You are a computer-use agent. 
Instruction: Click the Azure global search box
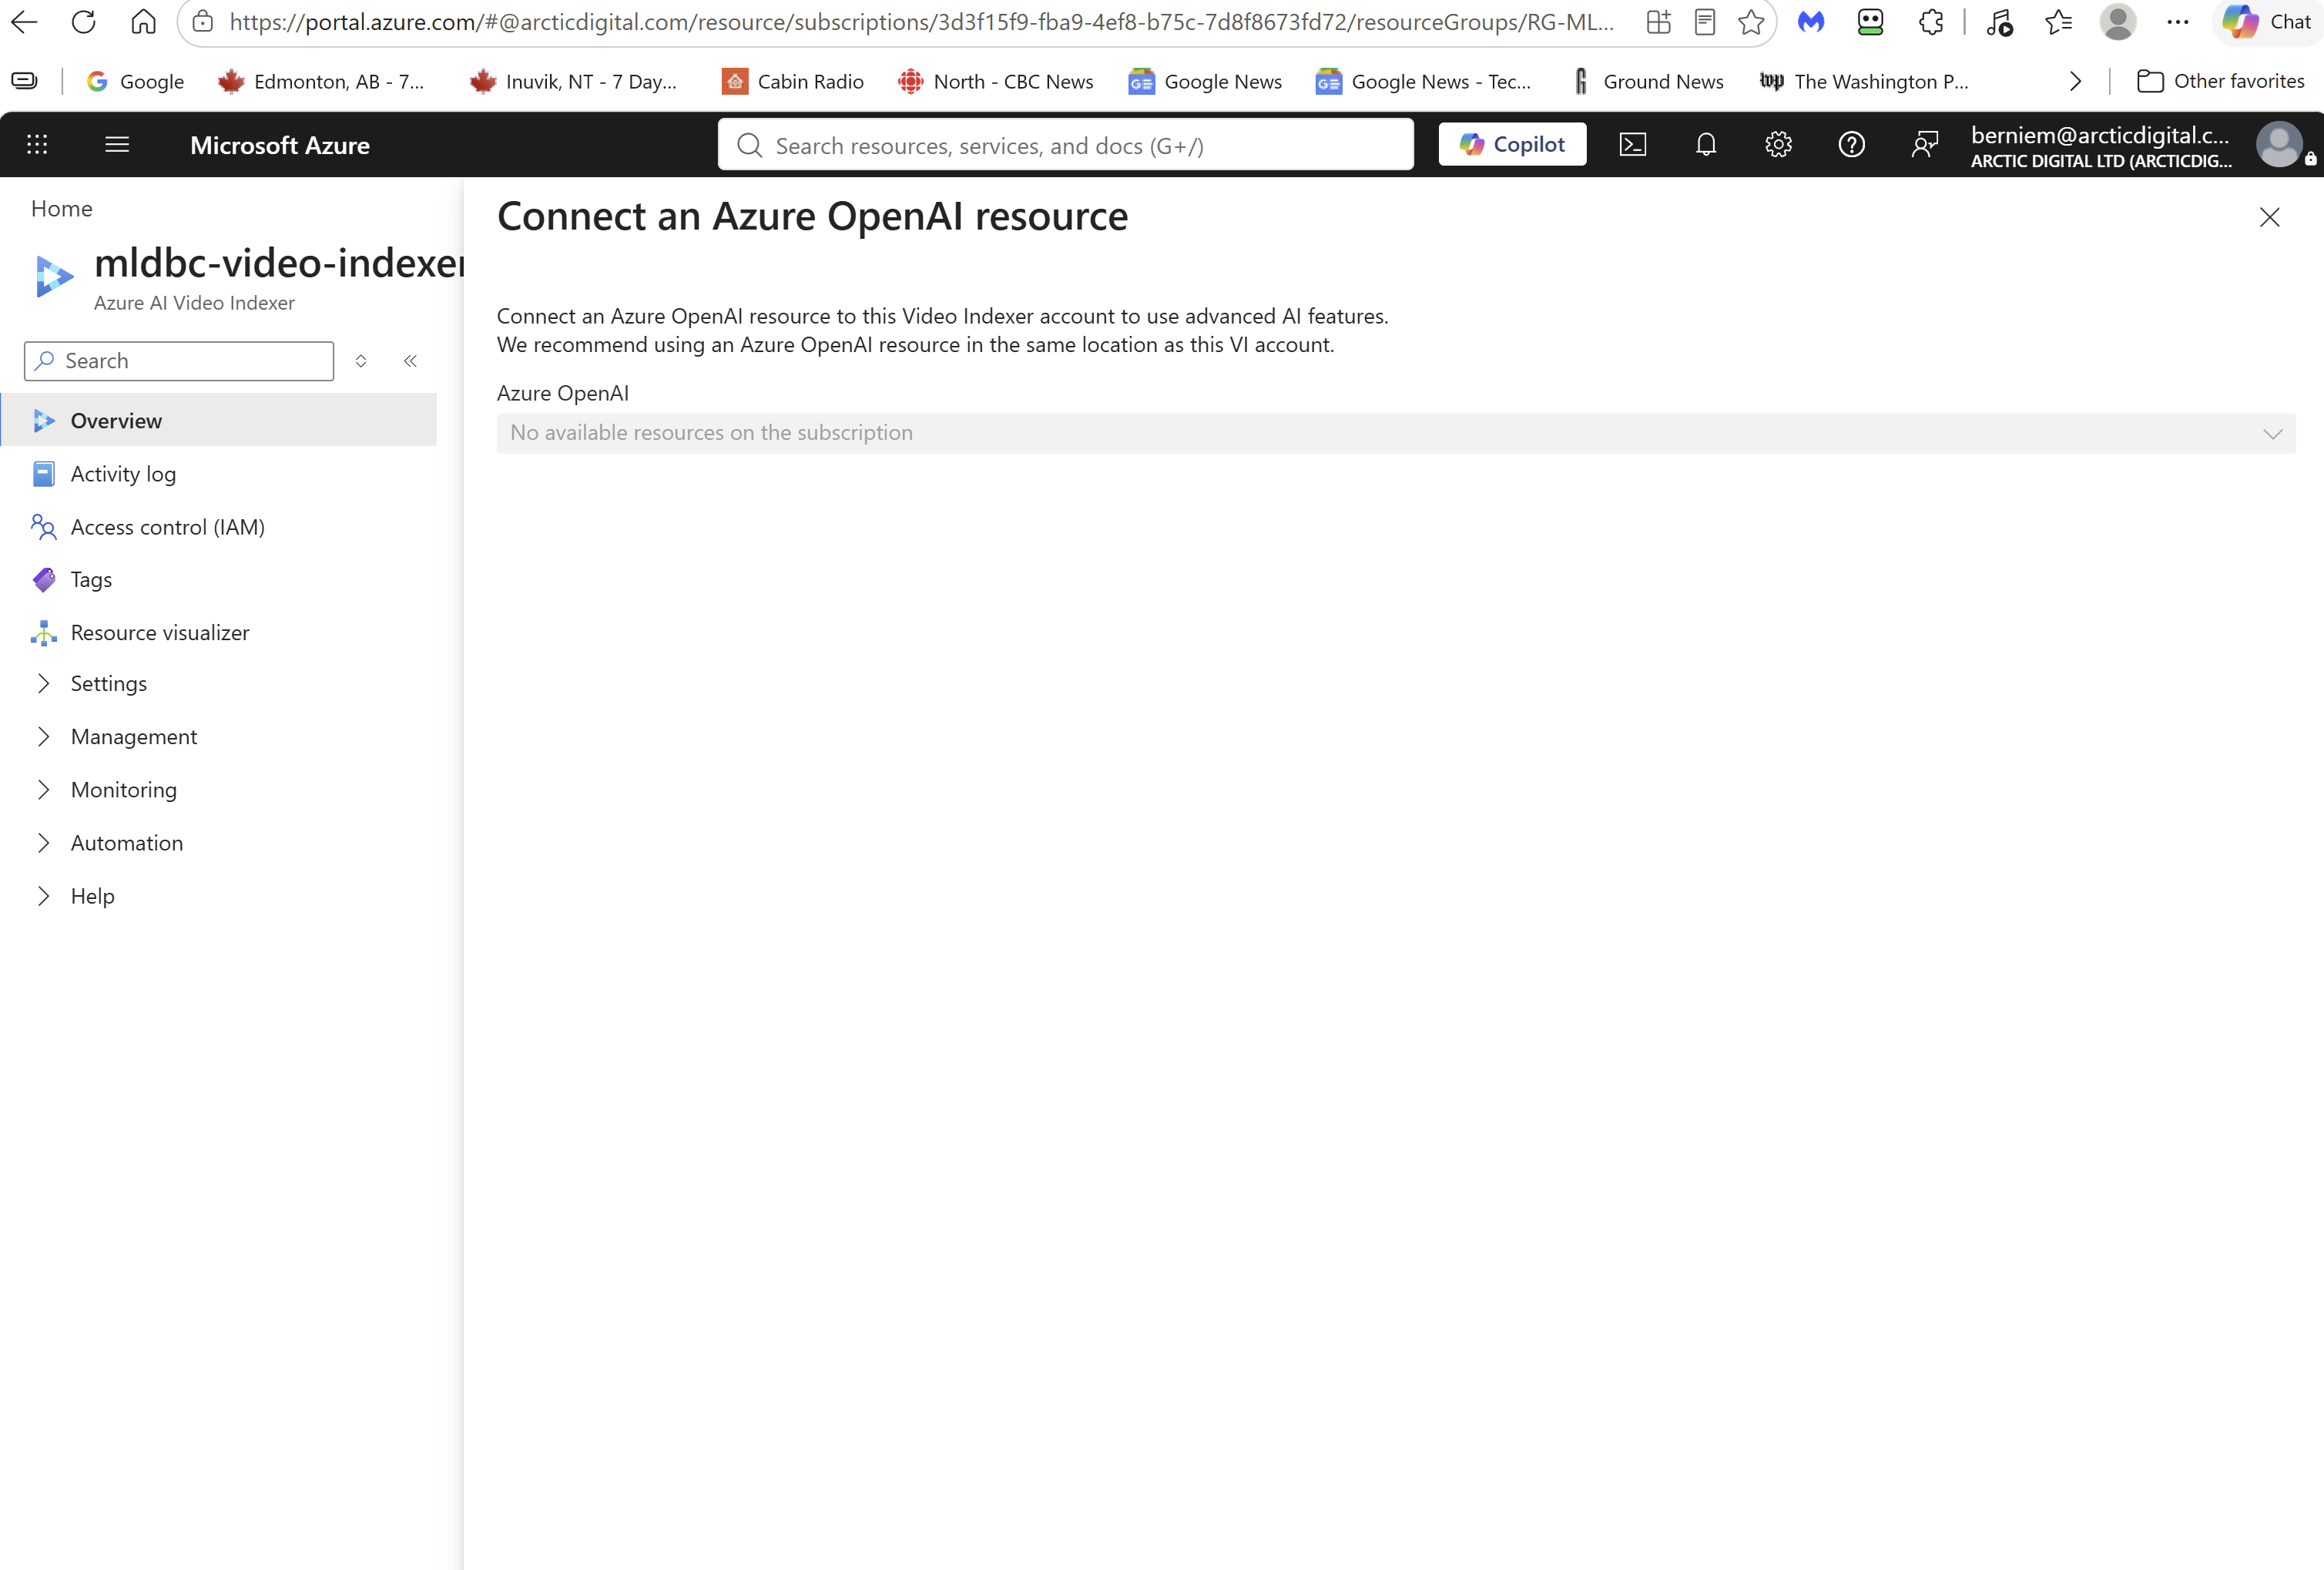(1066, 145)
